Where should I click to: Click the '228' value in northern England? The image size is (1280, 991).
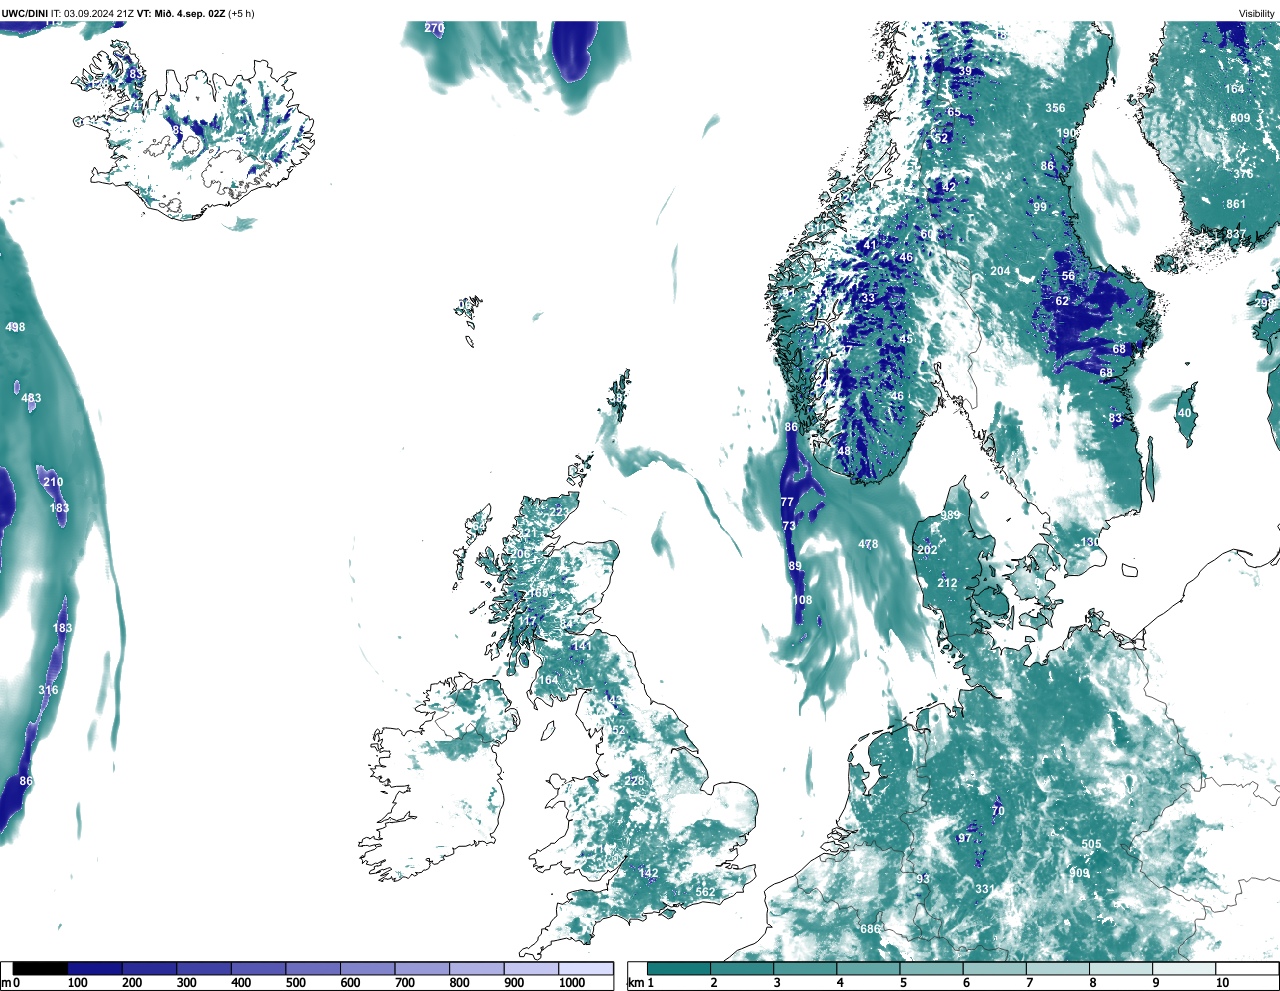635,781
